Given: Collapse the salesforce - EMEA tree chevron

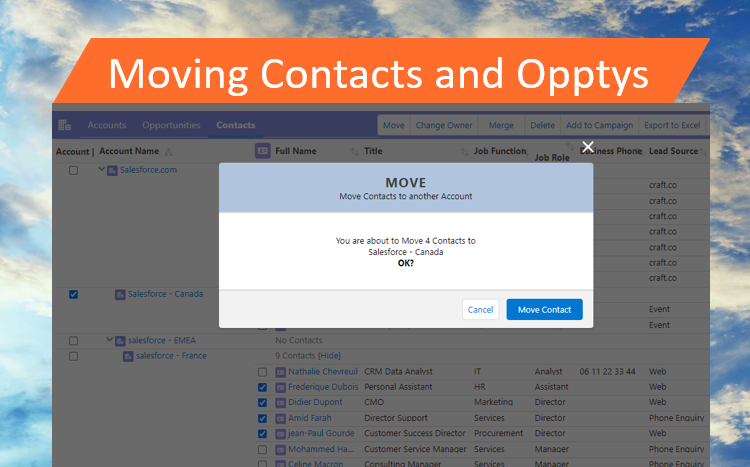Looking at the screenshot, I should (x=108, y=340).
